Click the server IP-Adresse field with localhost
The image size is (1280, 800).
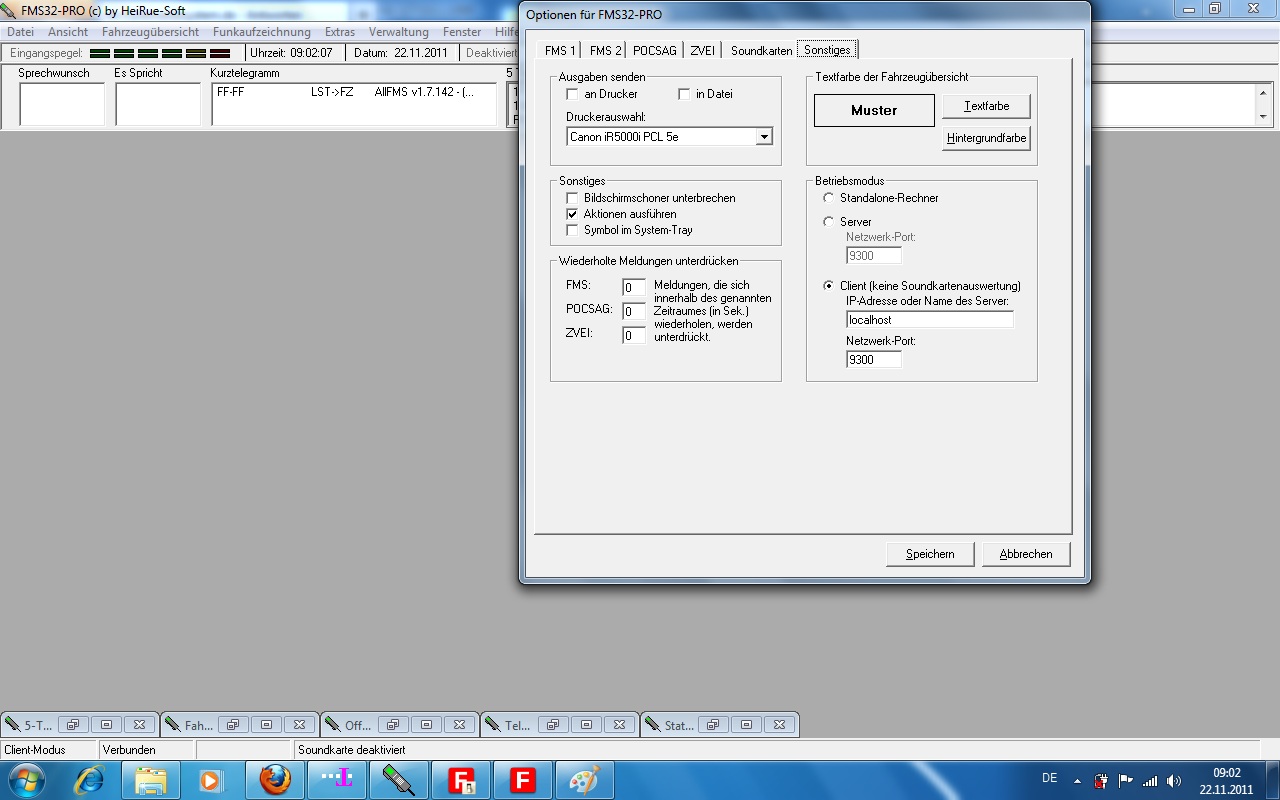(929, 320)
